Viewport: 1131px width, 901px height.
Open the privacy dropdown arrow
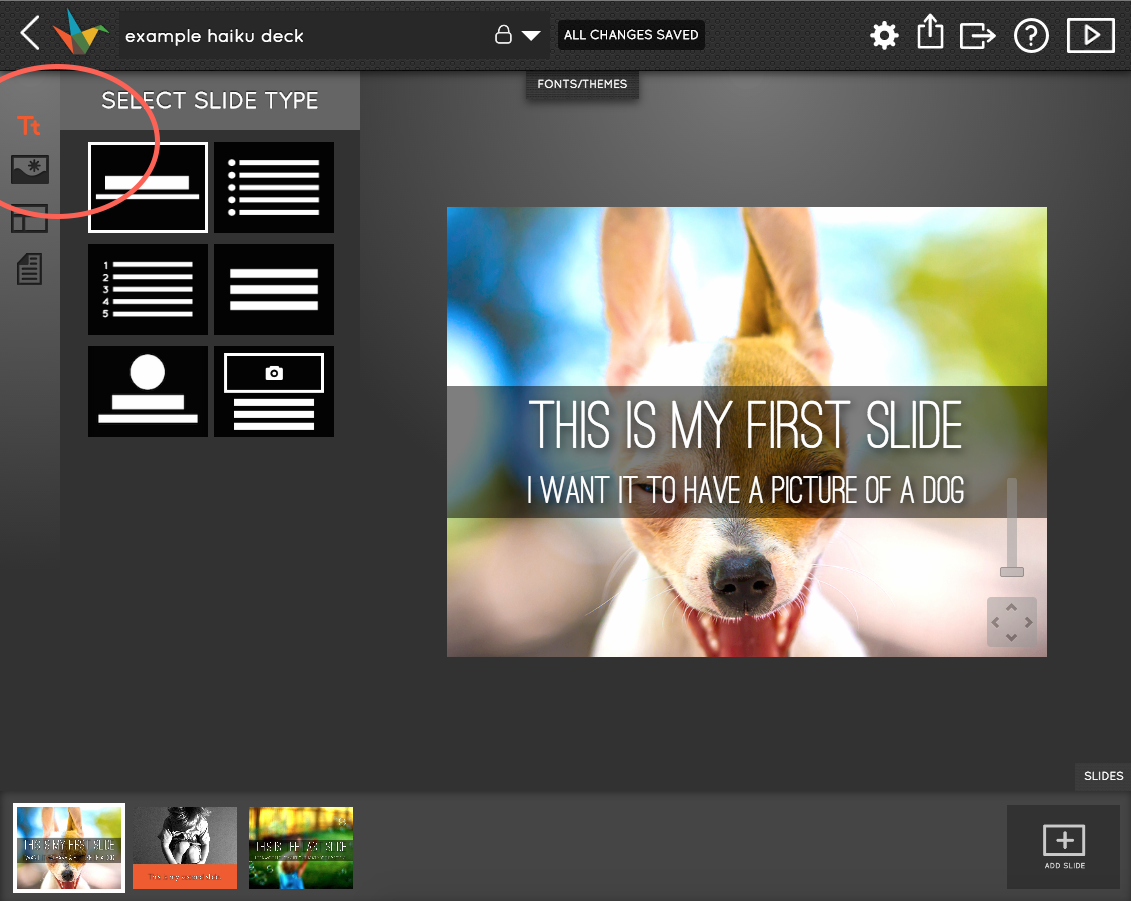click(531, 35)
